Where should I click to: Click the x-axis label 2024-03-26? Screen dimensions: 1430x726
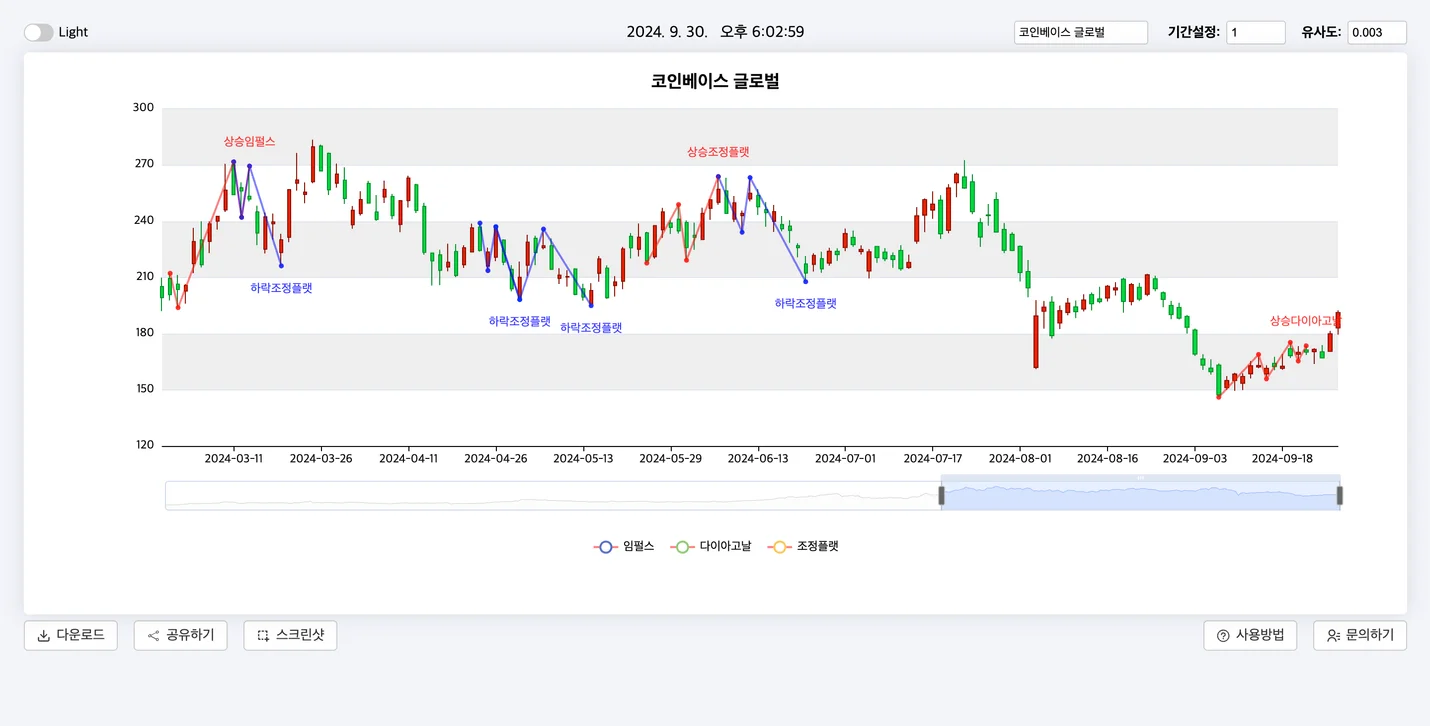pyautogui.click(x=321, y=459)
